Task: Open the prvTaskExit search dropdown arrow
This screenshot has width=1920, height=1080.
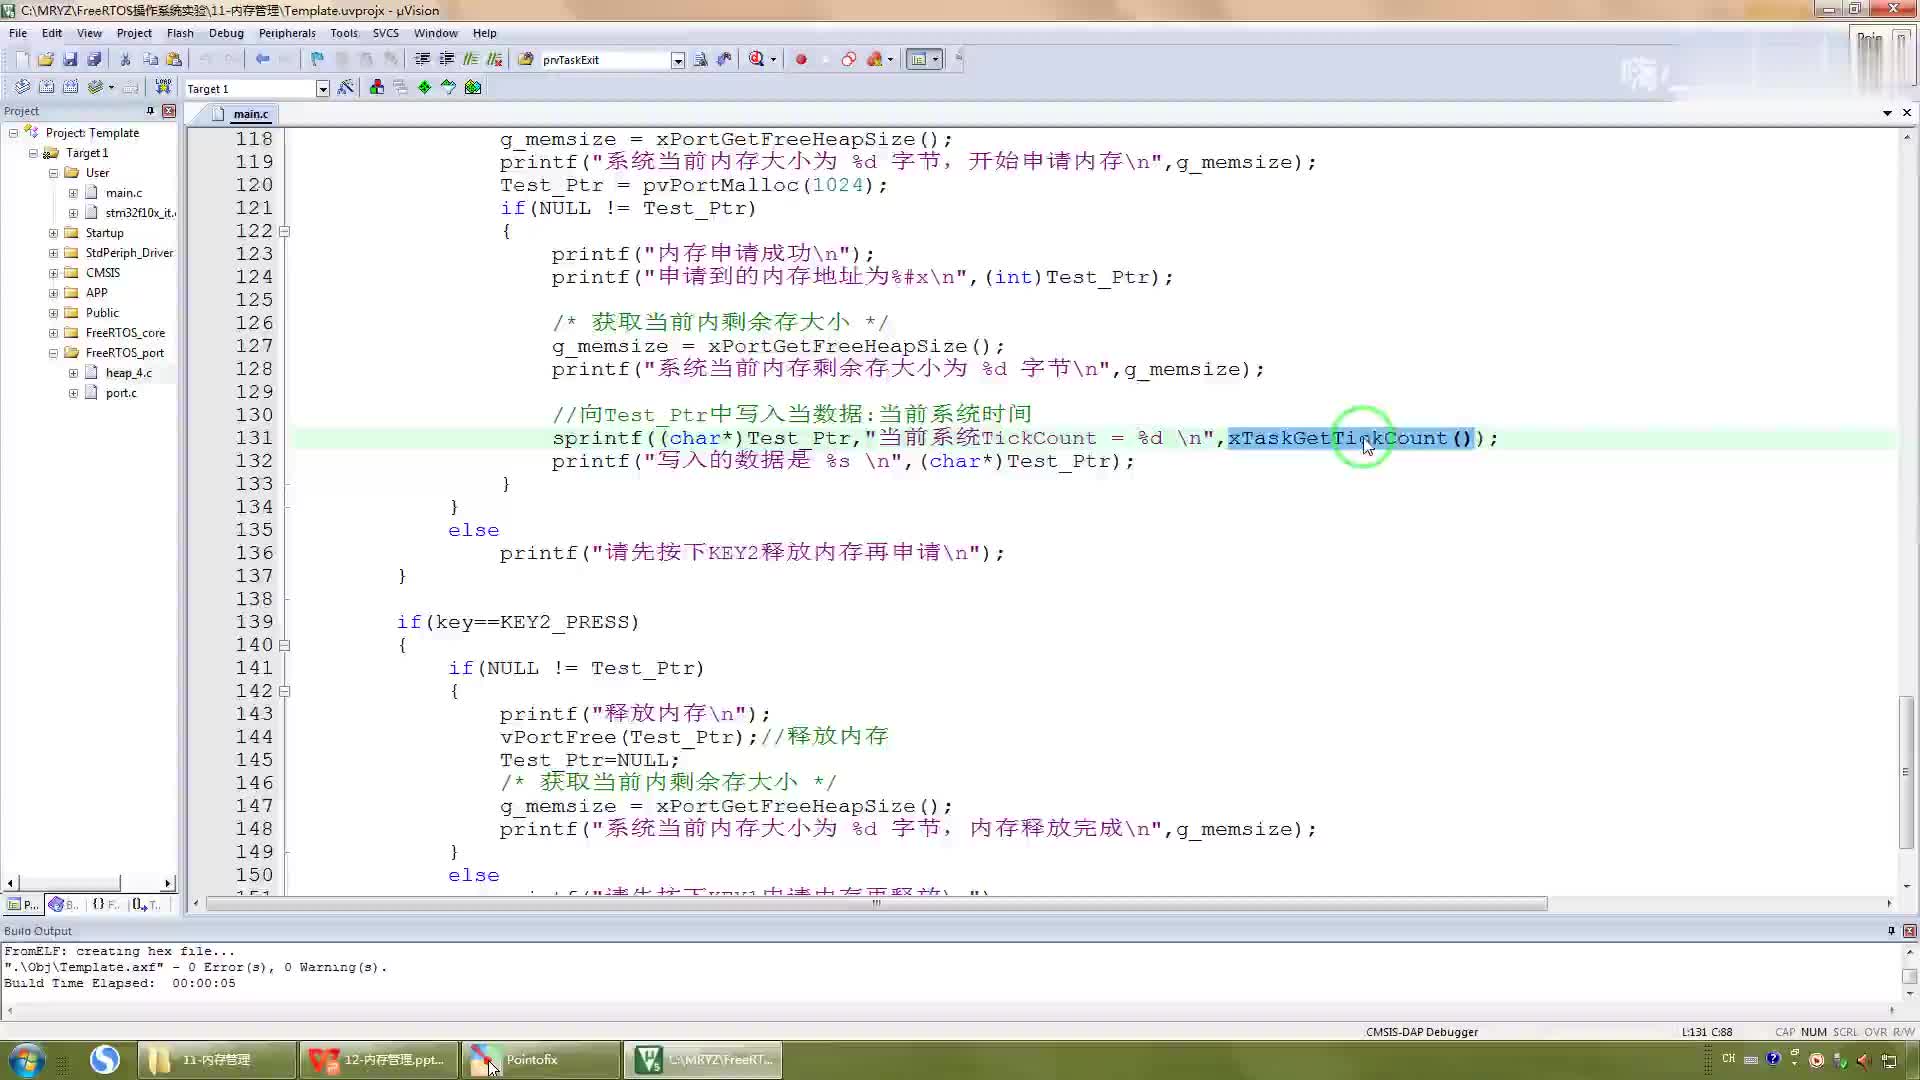Action: (x=677, y=60)
